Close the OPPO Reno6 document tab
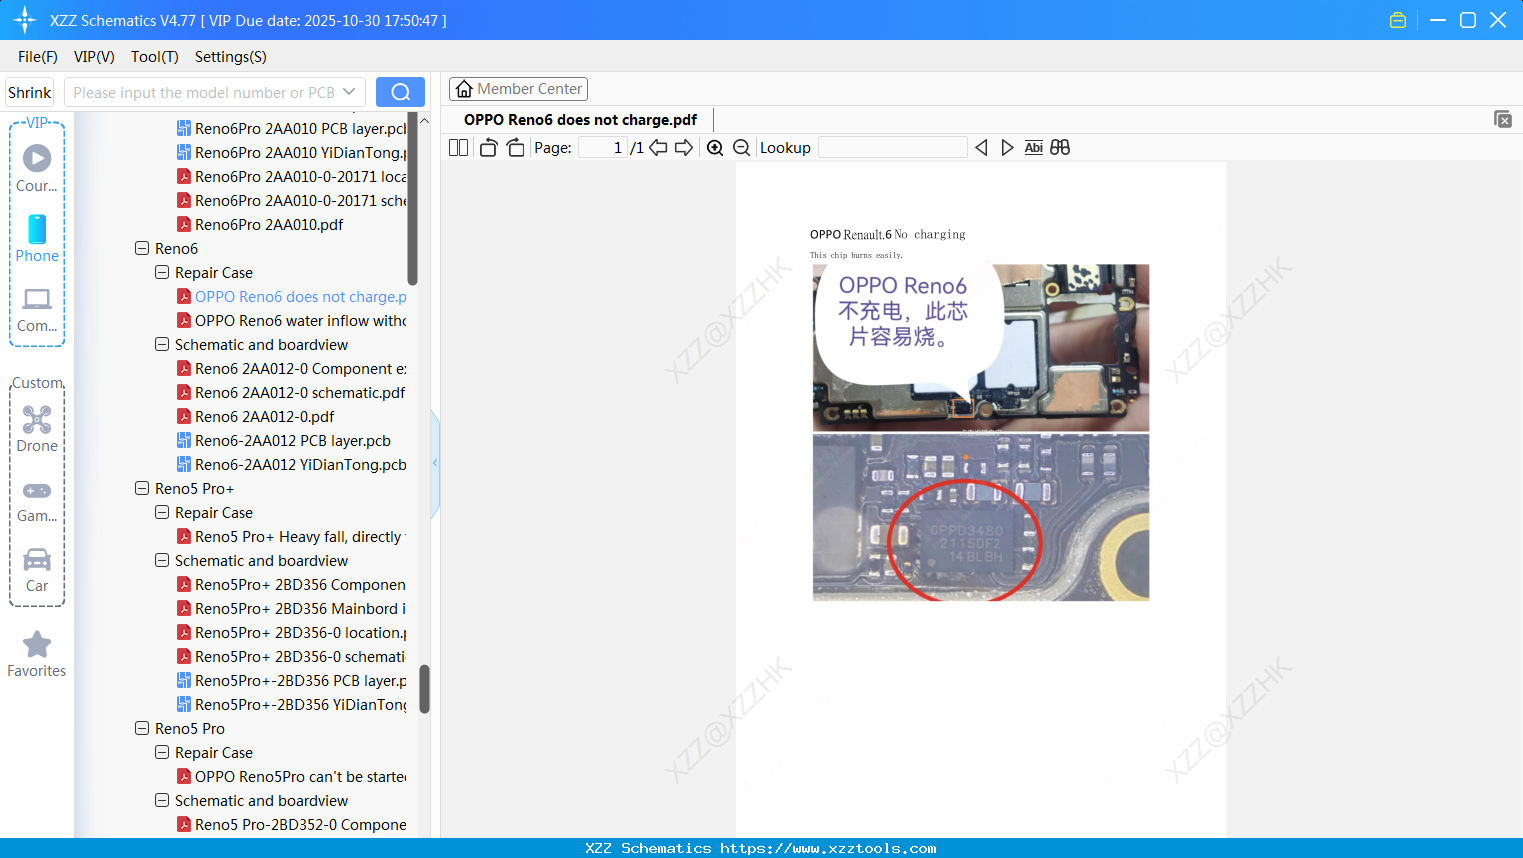 tap(1503, 119)
